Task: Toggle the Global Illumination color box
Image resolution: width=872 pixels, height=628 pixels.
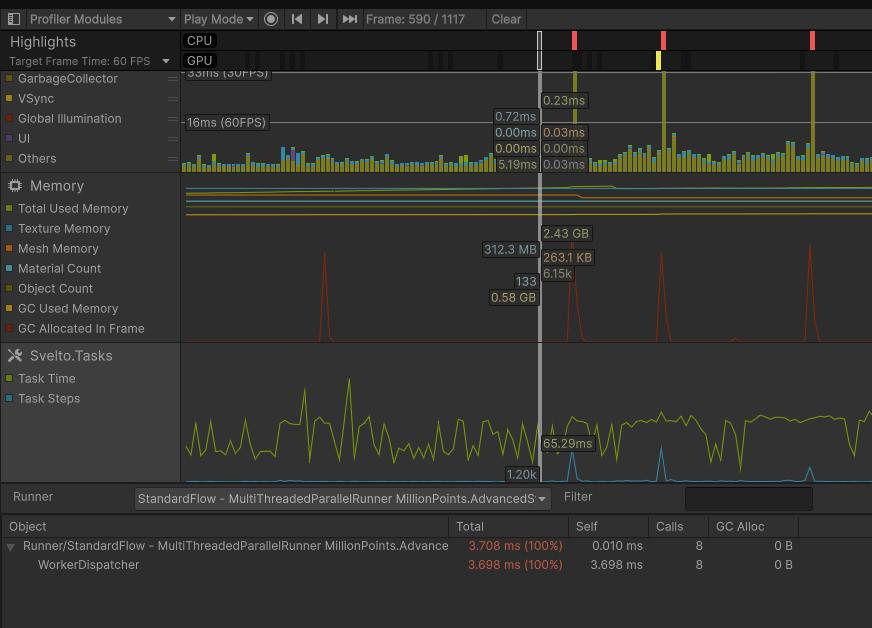Action: (x=9, y=118)
